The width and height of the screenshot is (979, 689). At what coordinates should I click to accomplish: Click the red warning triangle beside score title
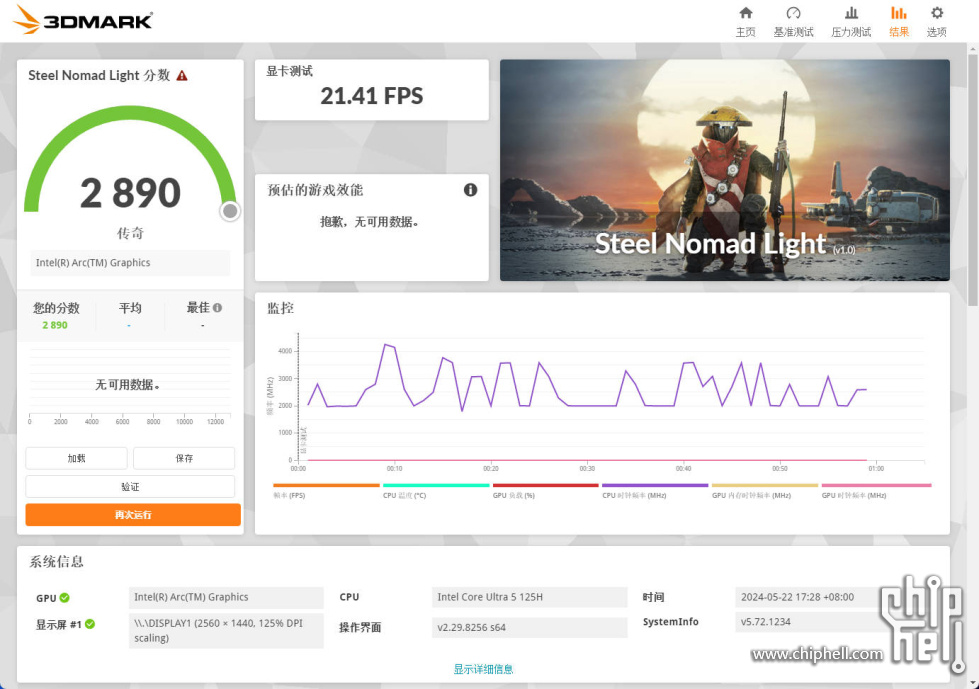point(182,76)
